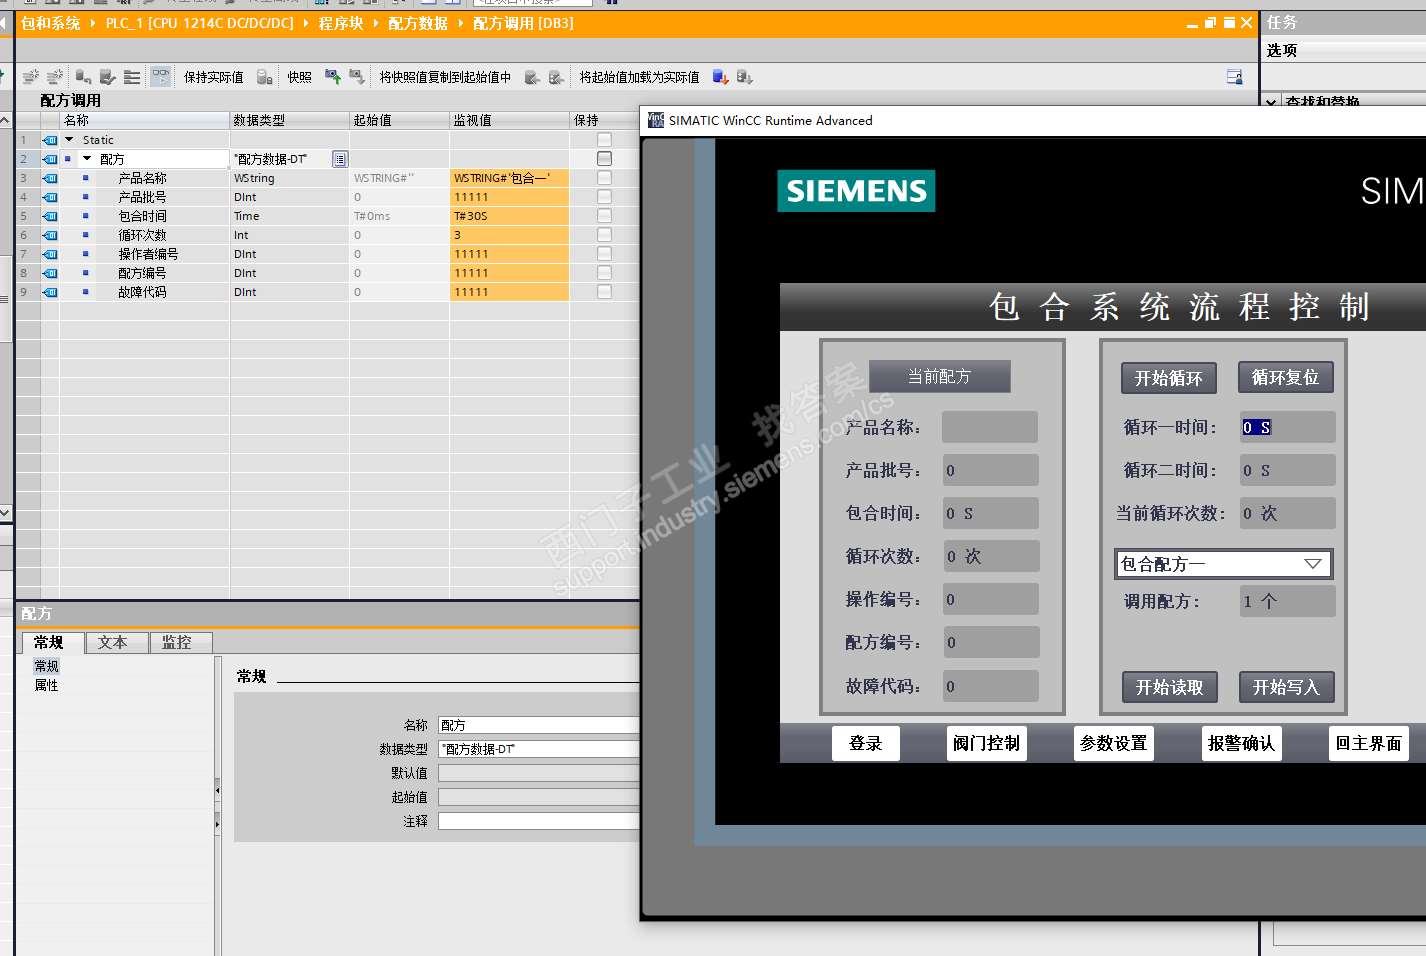Click the 注释 field in properties panel
Viewport: 1426px width, 956px height.
[x=539, y=821]
